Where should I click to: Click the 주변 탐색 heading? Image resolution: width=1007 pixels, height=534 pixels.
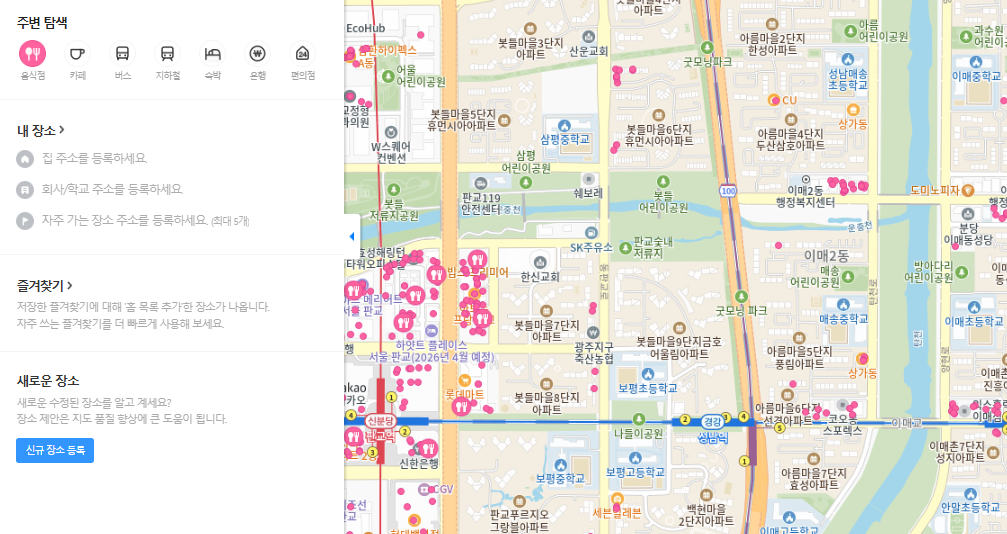(42, 23)
